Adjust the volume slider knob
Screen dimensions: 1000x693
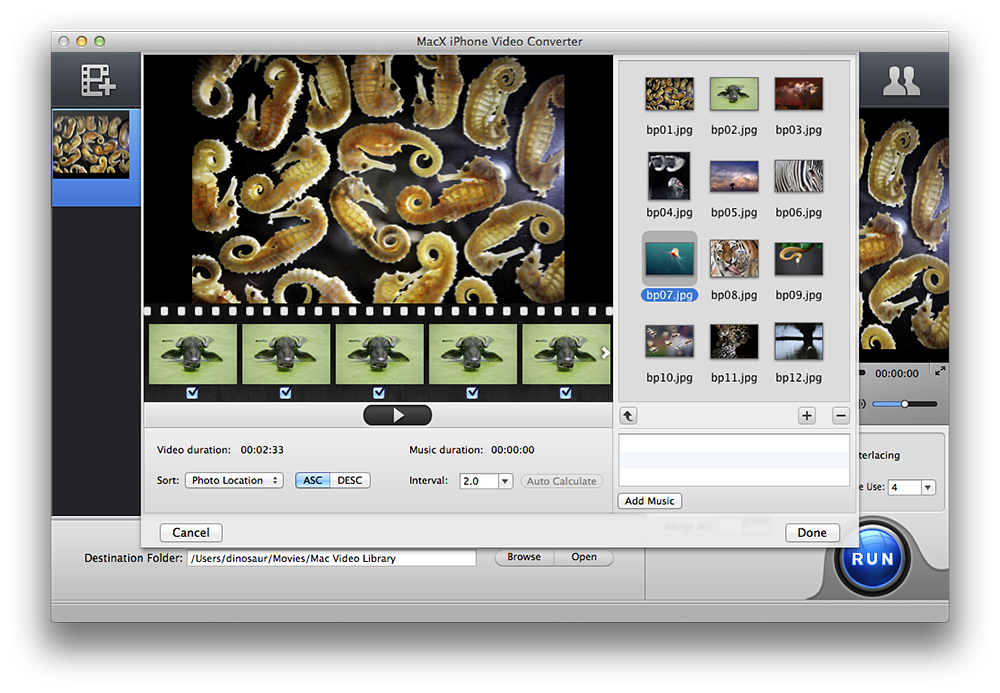click(x=904, y=404)
